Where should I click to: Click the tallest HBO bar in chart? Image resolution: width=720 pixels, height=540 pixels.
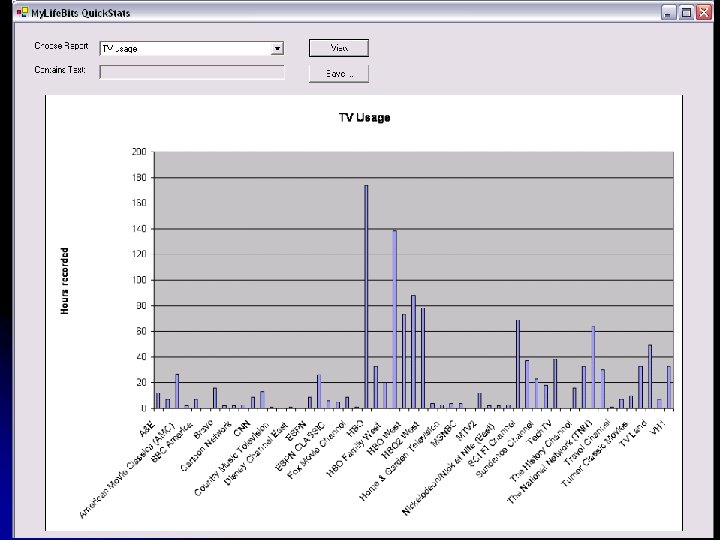366,297
